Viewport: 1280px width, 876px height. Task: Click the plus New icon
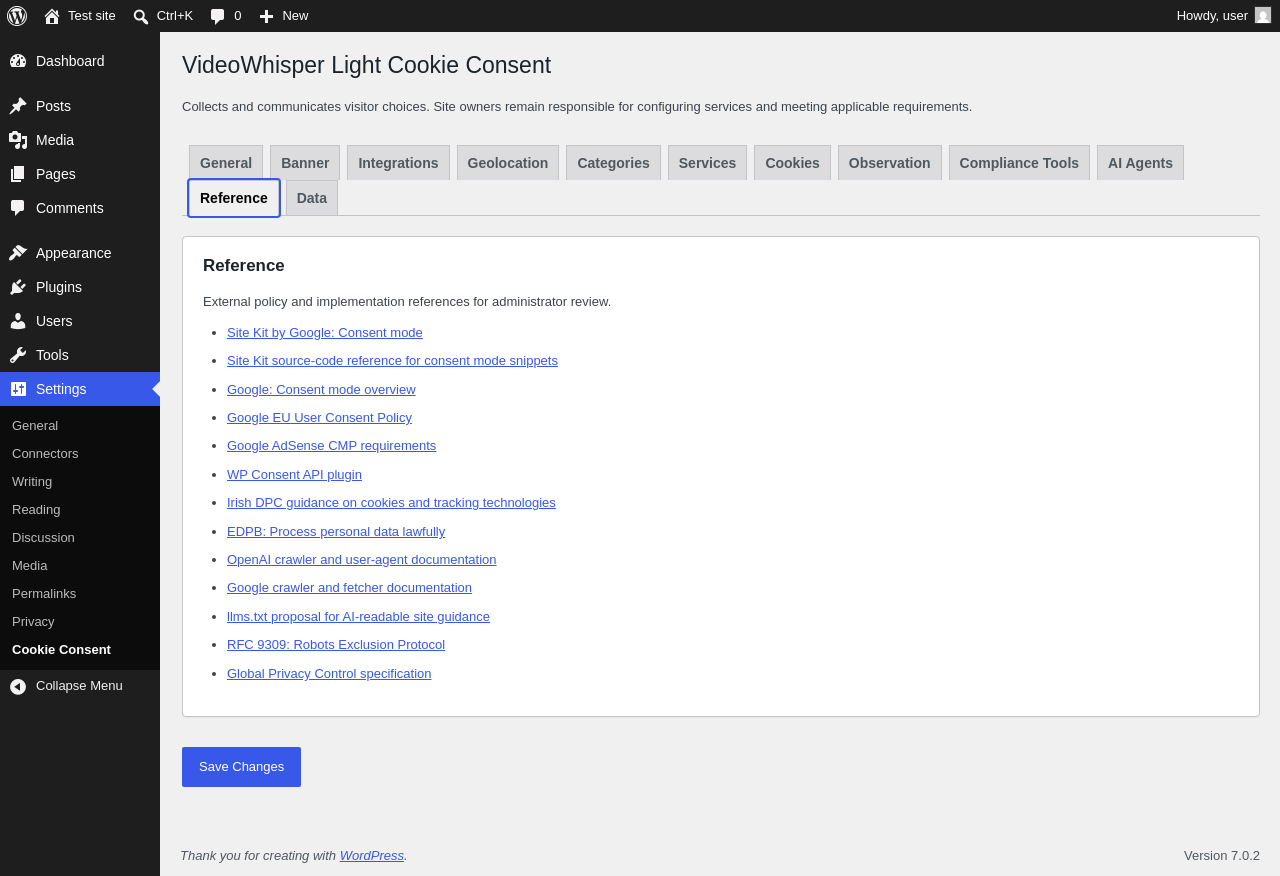(266, 16)
